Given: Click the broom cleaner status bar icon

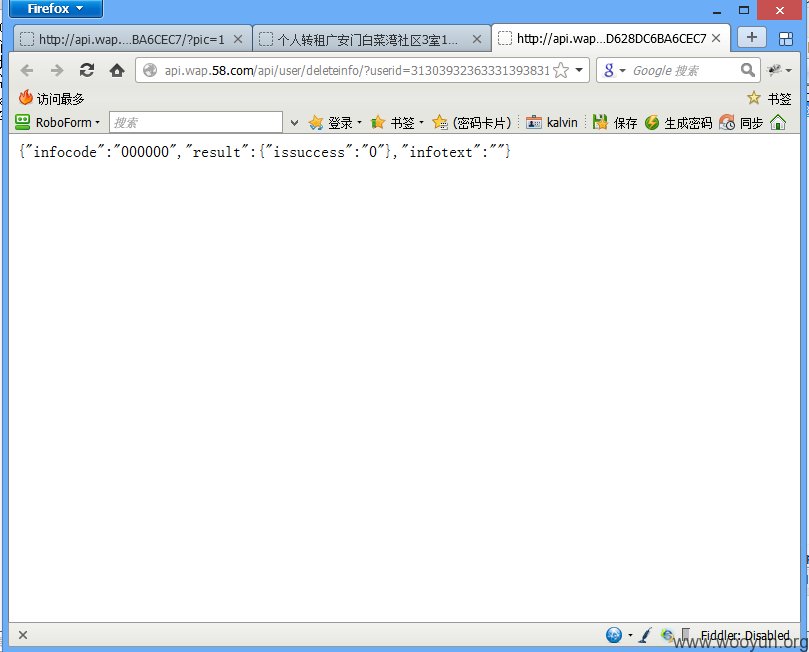Looking at the screenshot, I should (644, 635).
